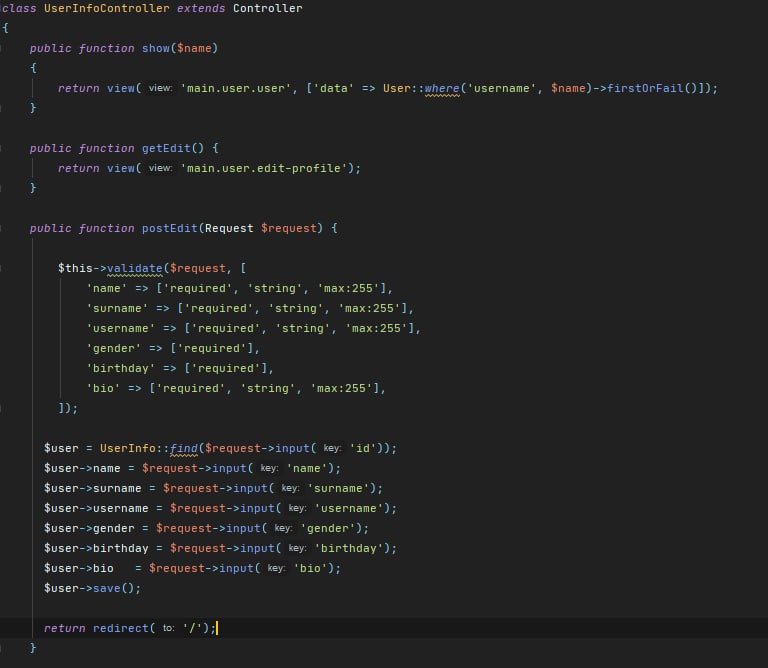This screenshot has height=668, width=768.
Task: Click 'required' in the gender rule
Action: (x=212, y=349)
